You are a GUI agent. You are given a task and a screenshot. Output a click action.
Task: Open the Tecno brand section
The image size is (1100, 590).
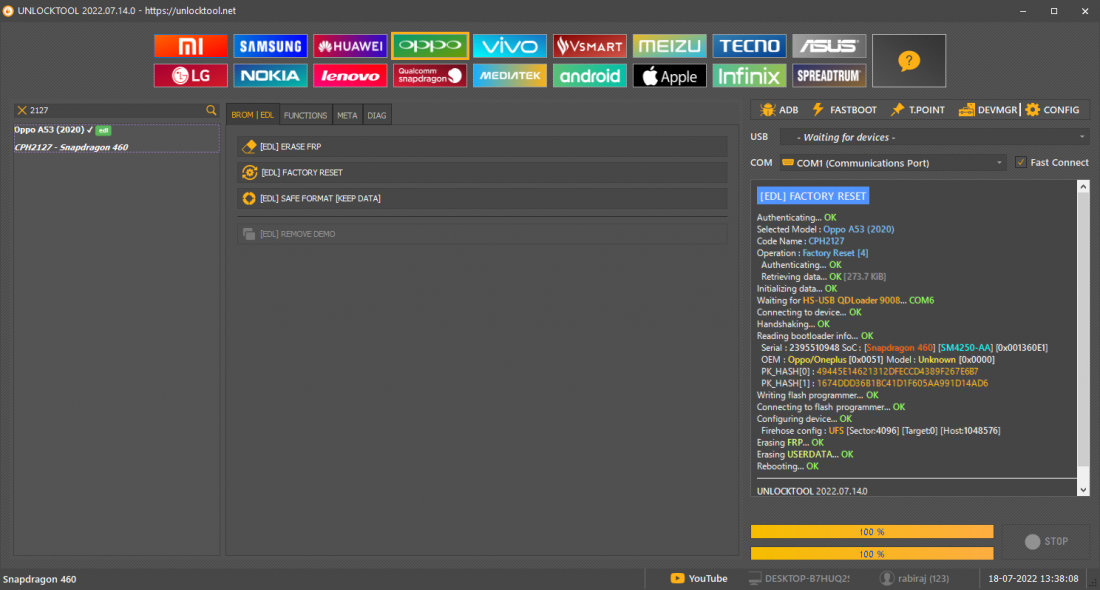click(749, 46)
